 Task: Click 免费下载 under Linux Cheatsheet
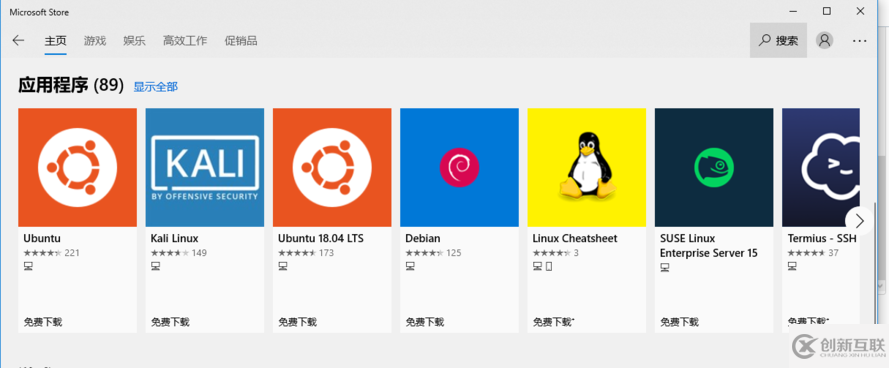[553, 322]
